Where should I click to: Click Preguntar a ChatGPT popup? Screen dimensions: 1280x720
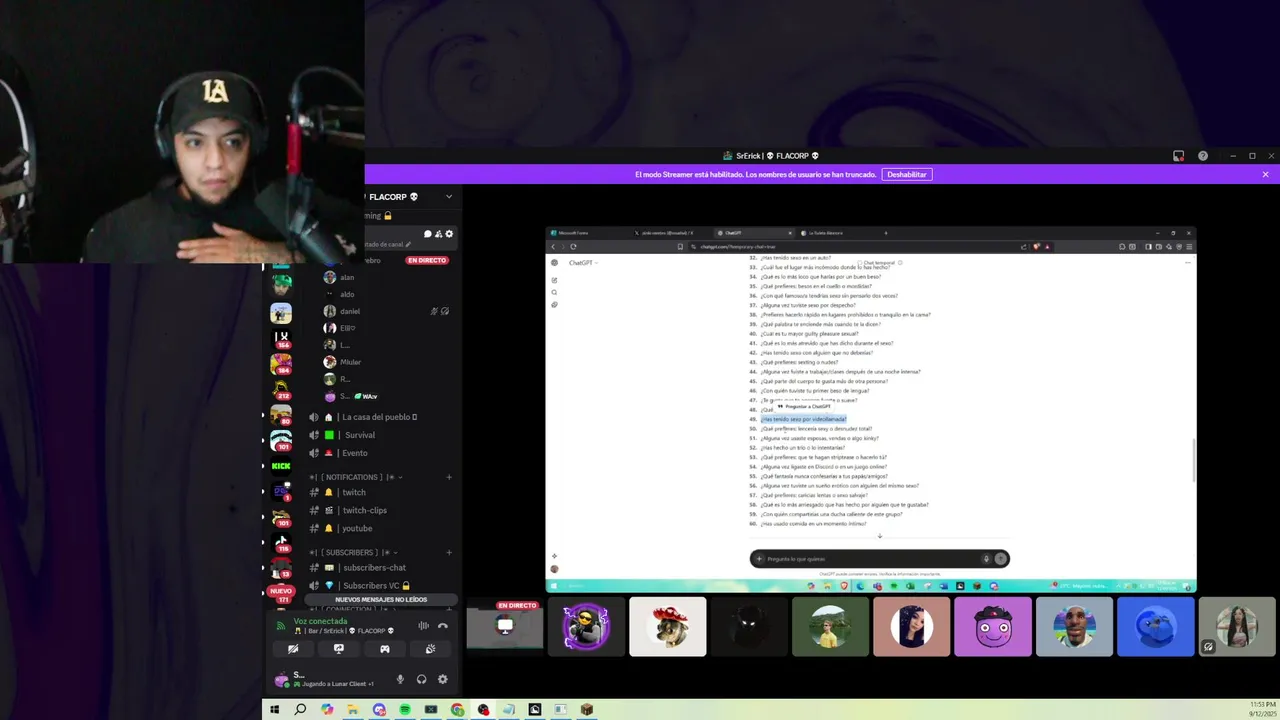click(x=804, y=406)
